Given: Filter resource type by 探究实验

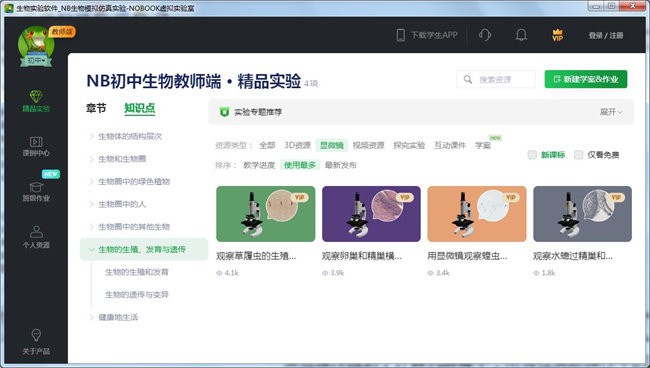Looking at the screenshot, I should [x=409, y=145].
